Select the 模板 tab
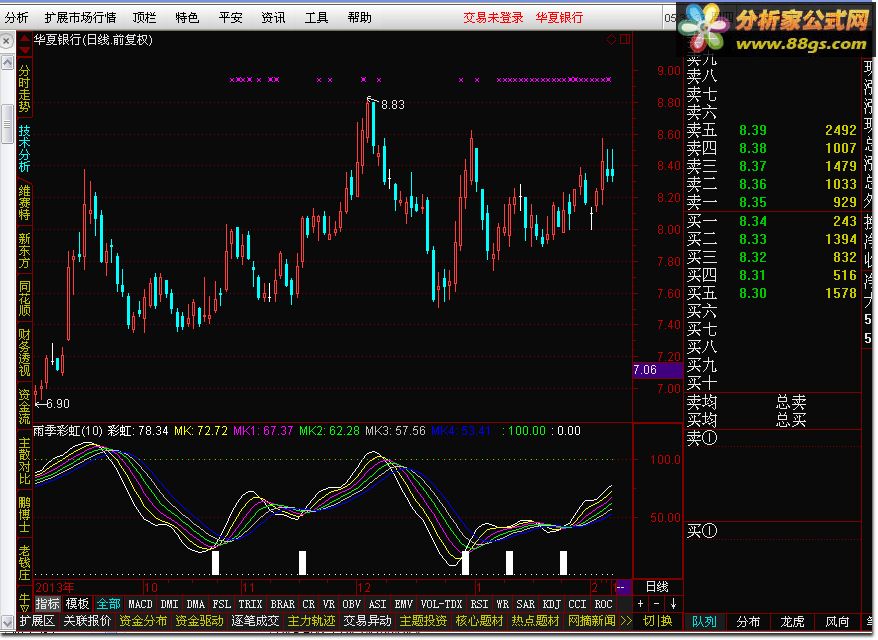878x640 pixels. 77,604
